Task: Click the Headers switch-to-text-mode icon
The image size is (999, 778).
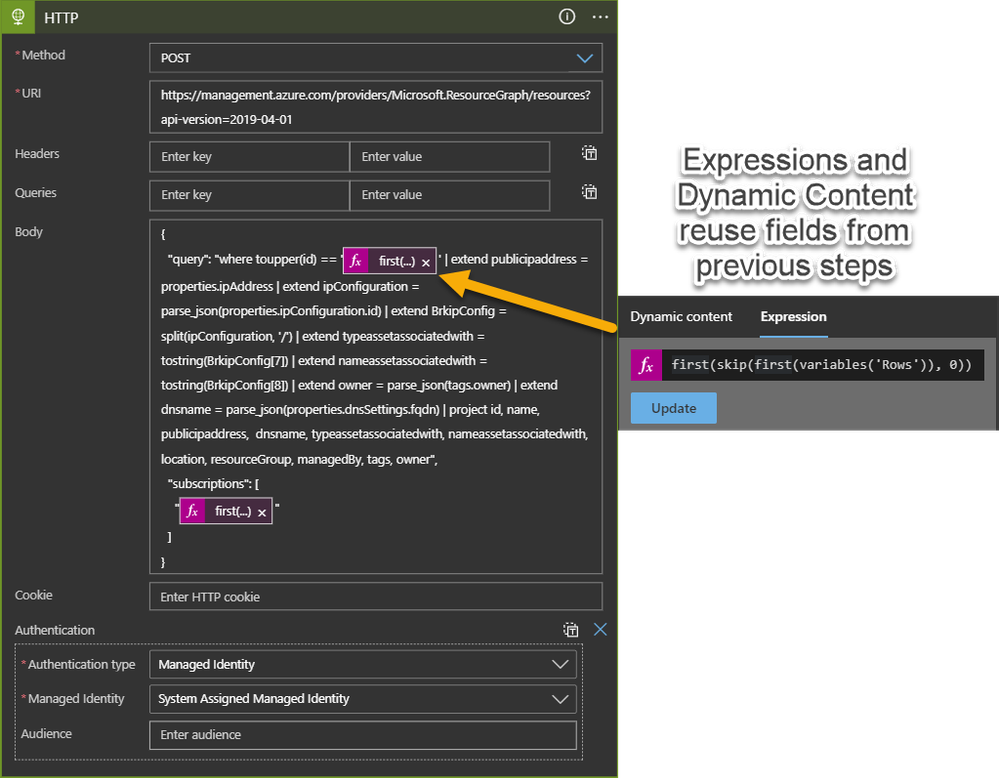Action: pos(589,153)
